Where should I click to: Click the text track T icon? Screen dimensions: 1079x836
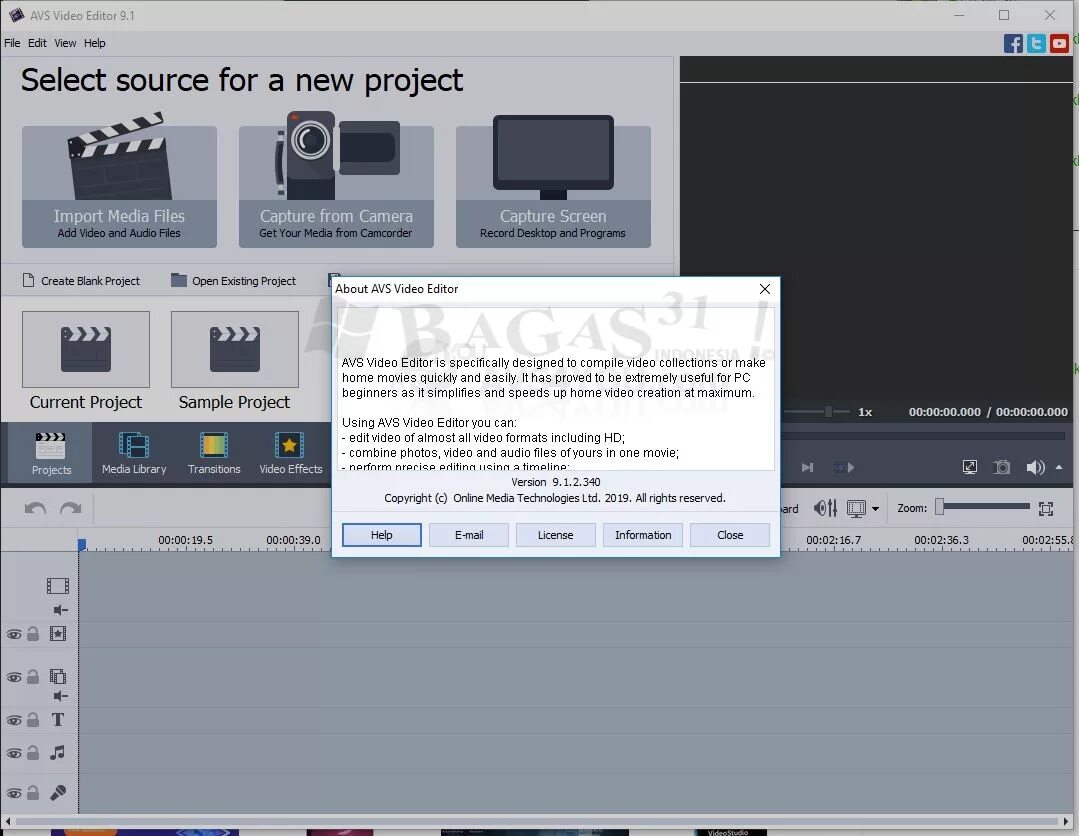tap(58, 720)
